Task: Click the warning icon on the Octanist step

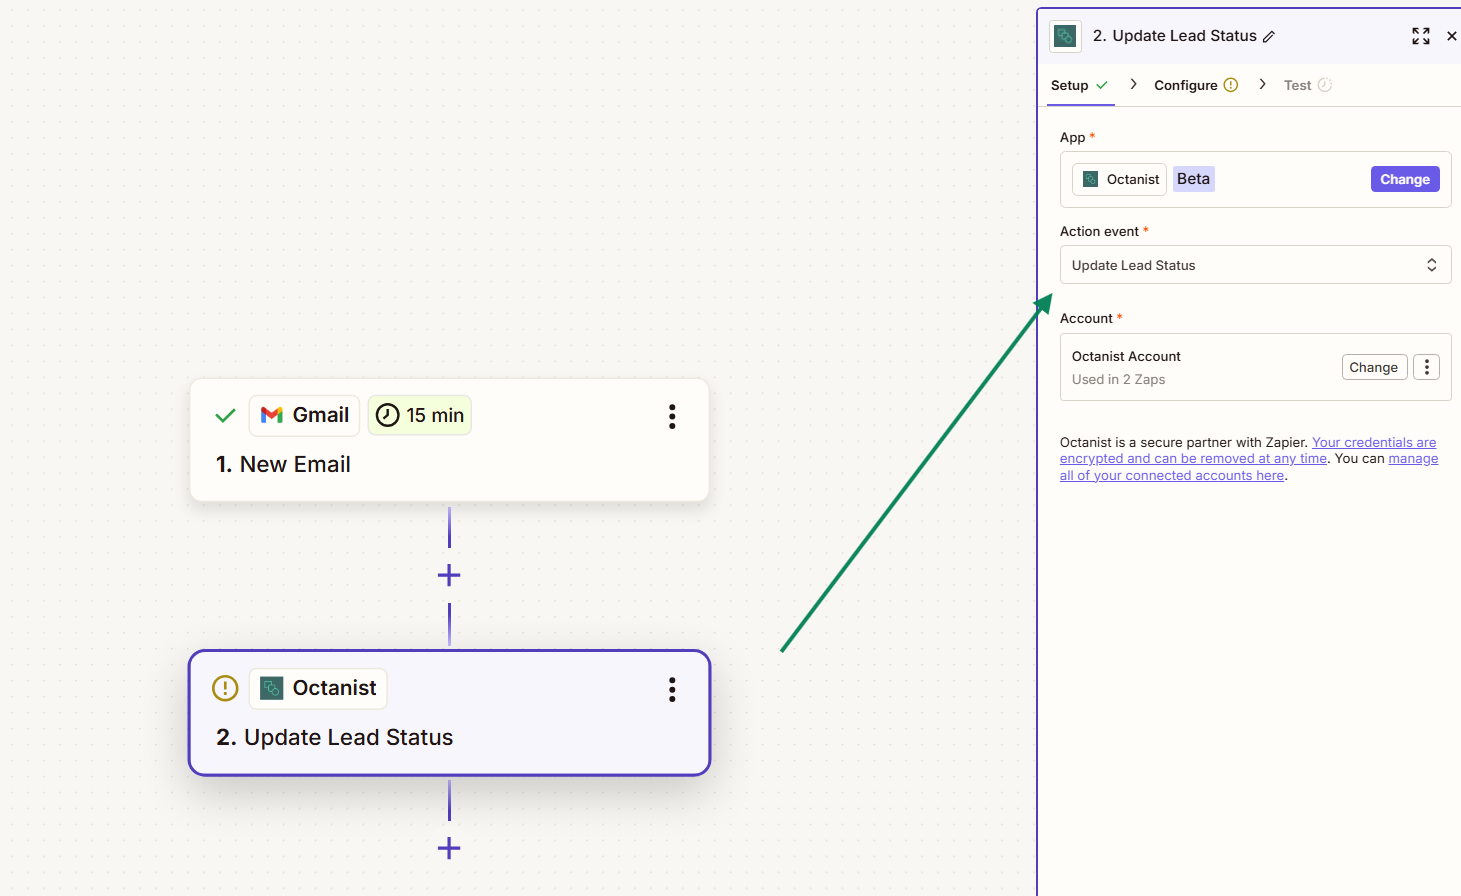Action: pyautogui.click(x=224, y=688)
